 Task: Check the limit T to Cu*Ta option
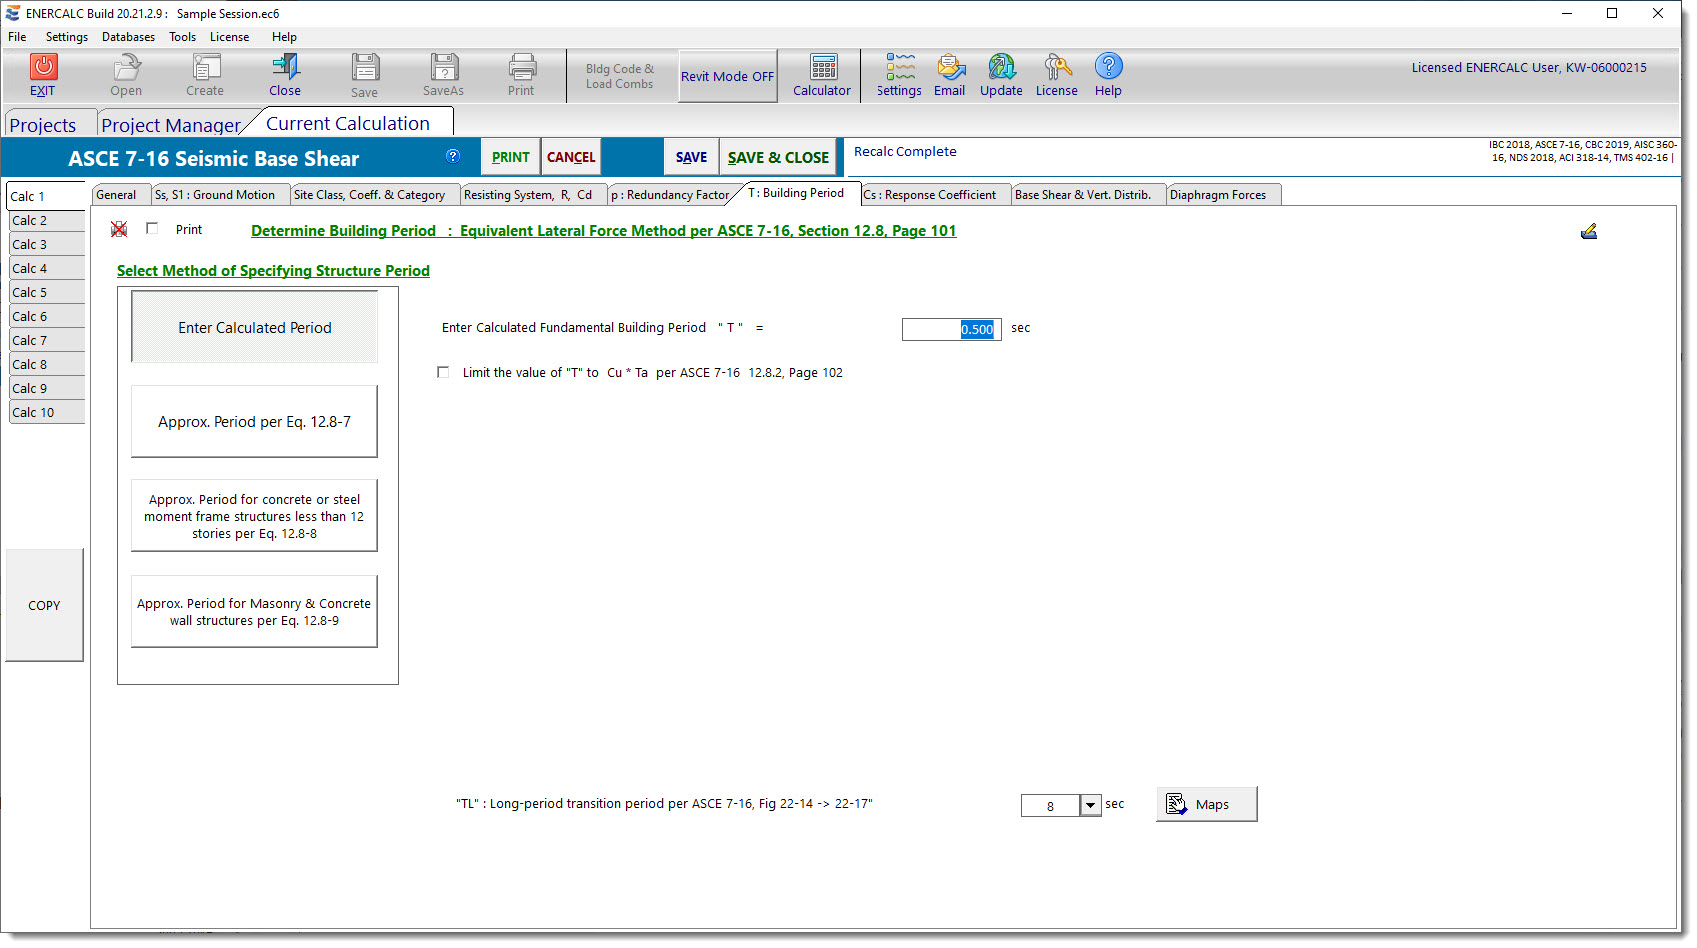coord(443,372)
